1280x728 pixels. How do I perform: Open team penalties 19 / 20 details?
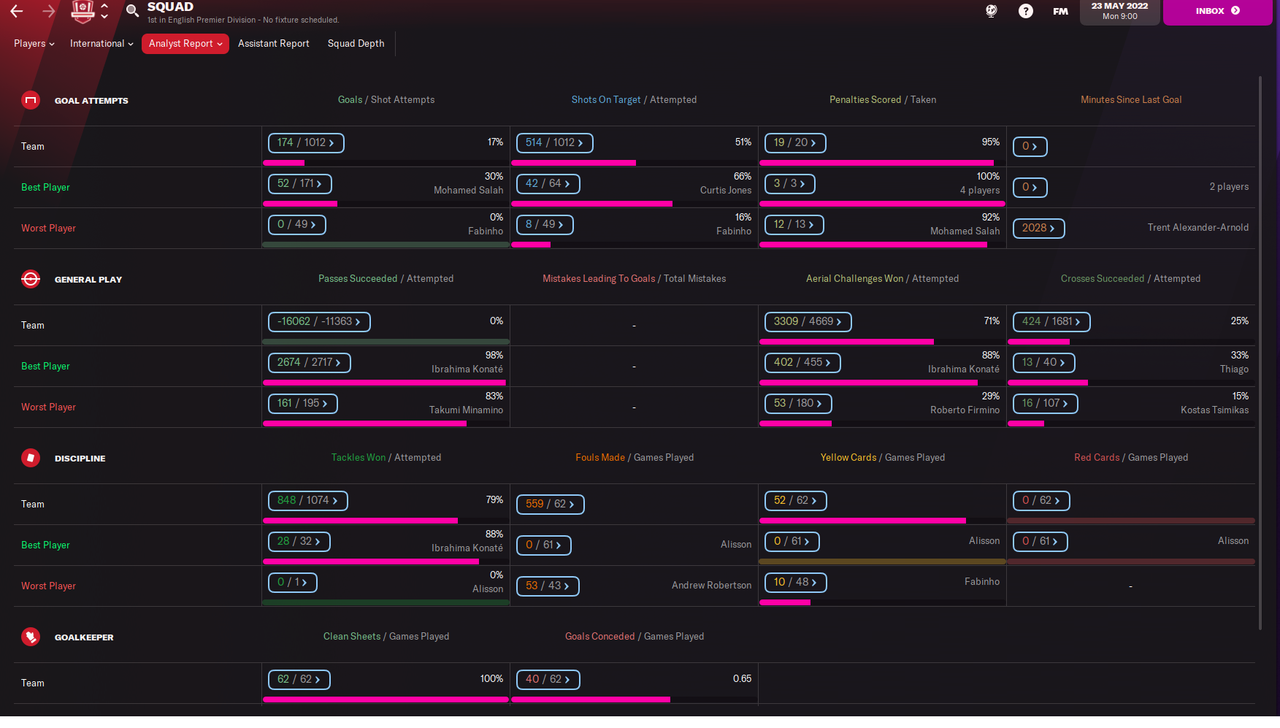795,143
